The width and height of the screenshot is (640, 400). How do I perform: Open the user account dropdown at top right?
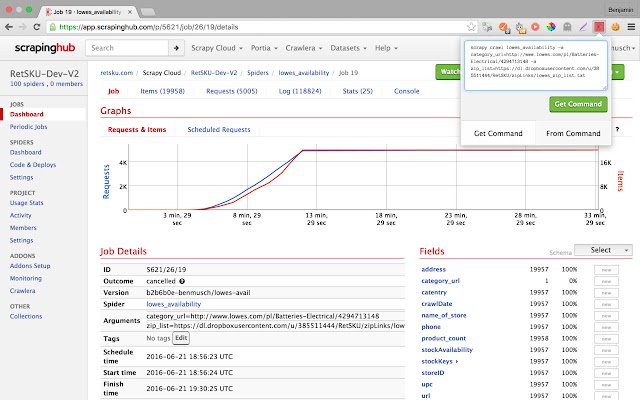click(623, 48)
